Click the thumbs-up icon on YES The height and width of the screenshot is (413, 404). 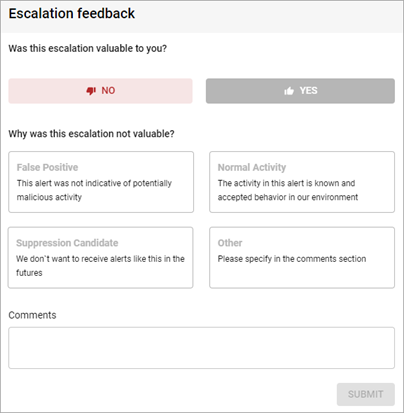289,91
